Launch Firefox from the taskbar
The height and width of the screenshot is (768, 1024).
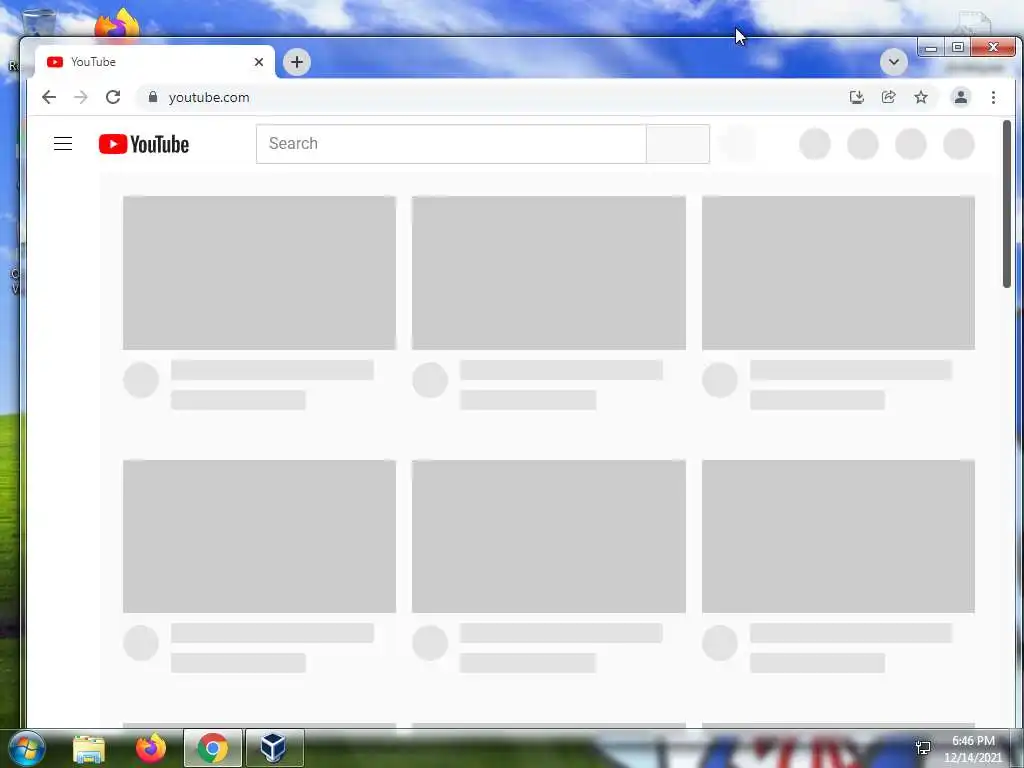pos(151,748)
